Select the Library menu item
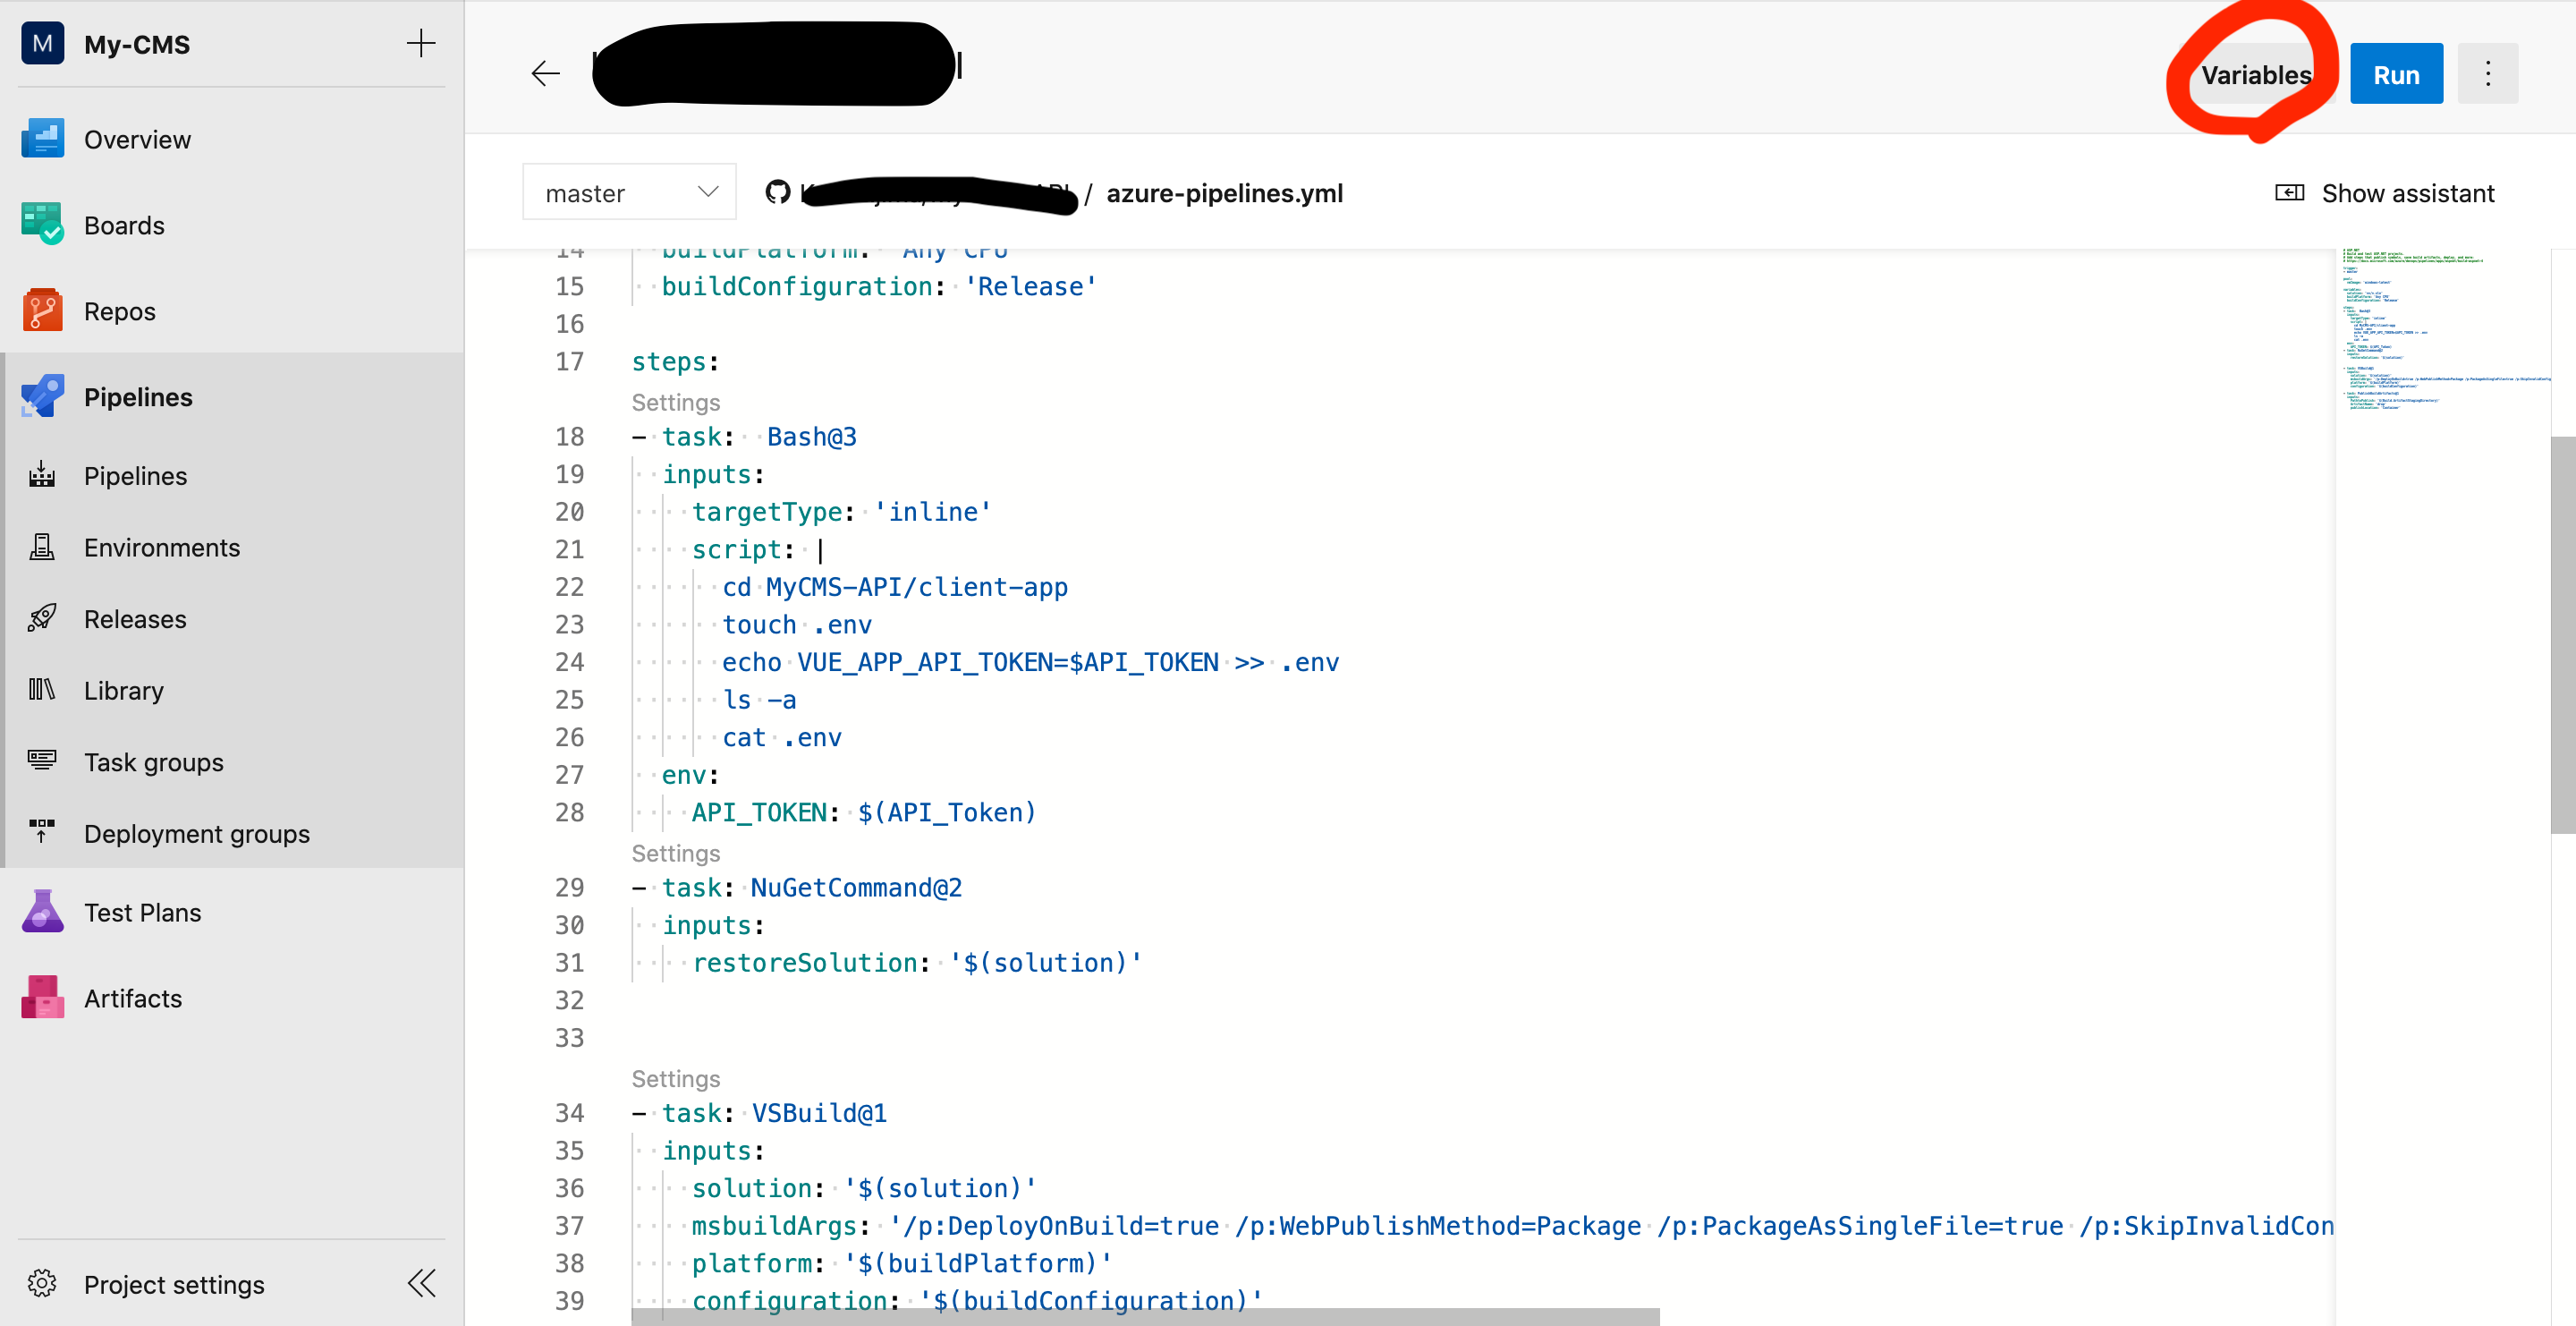This screenshot has height=1326, width=2576. pos(123,691)
